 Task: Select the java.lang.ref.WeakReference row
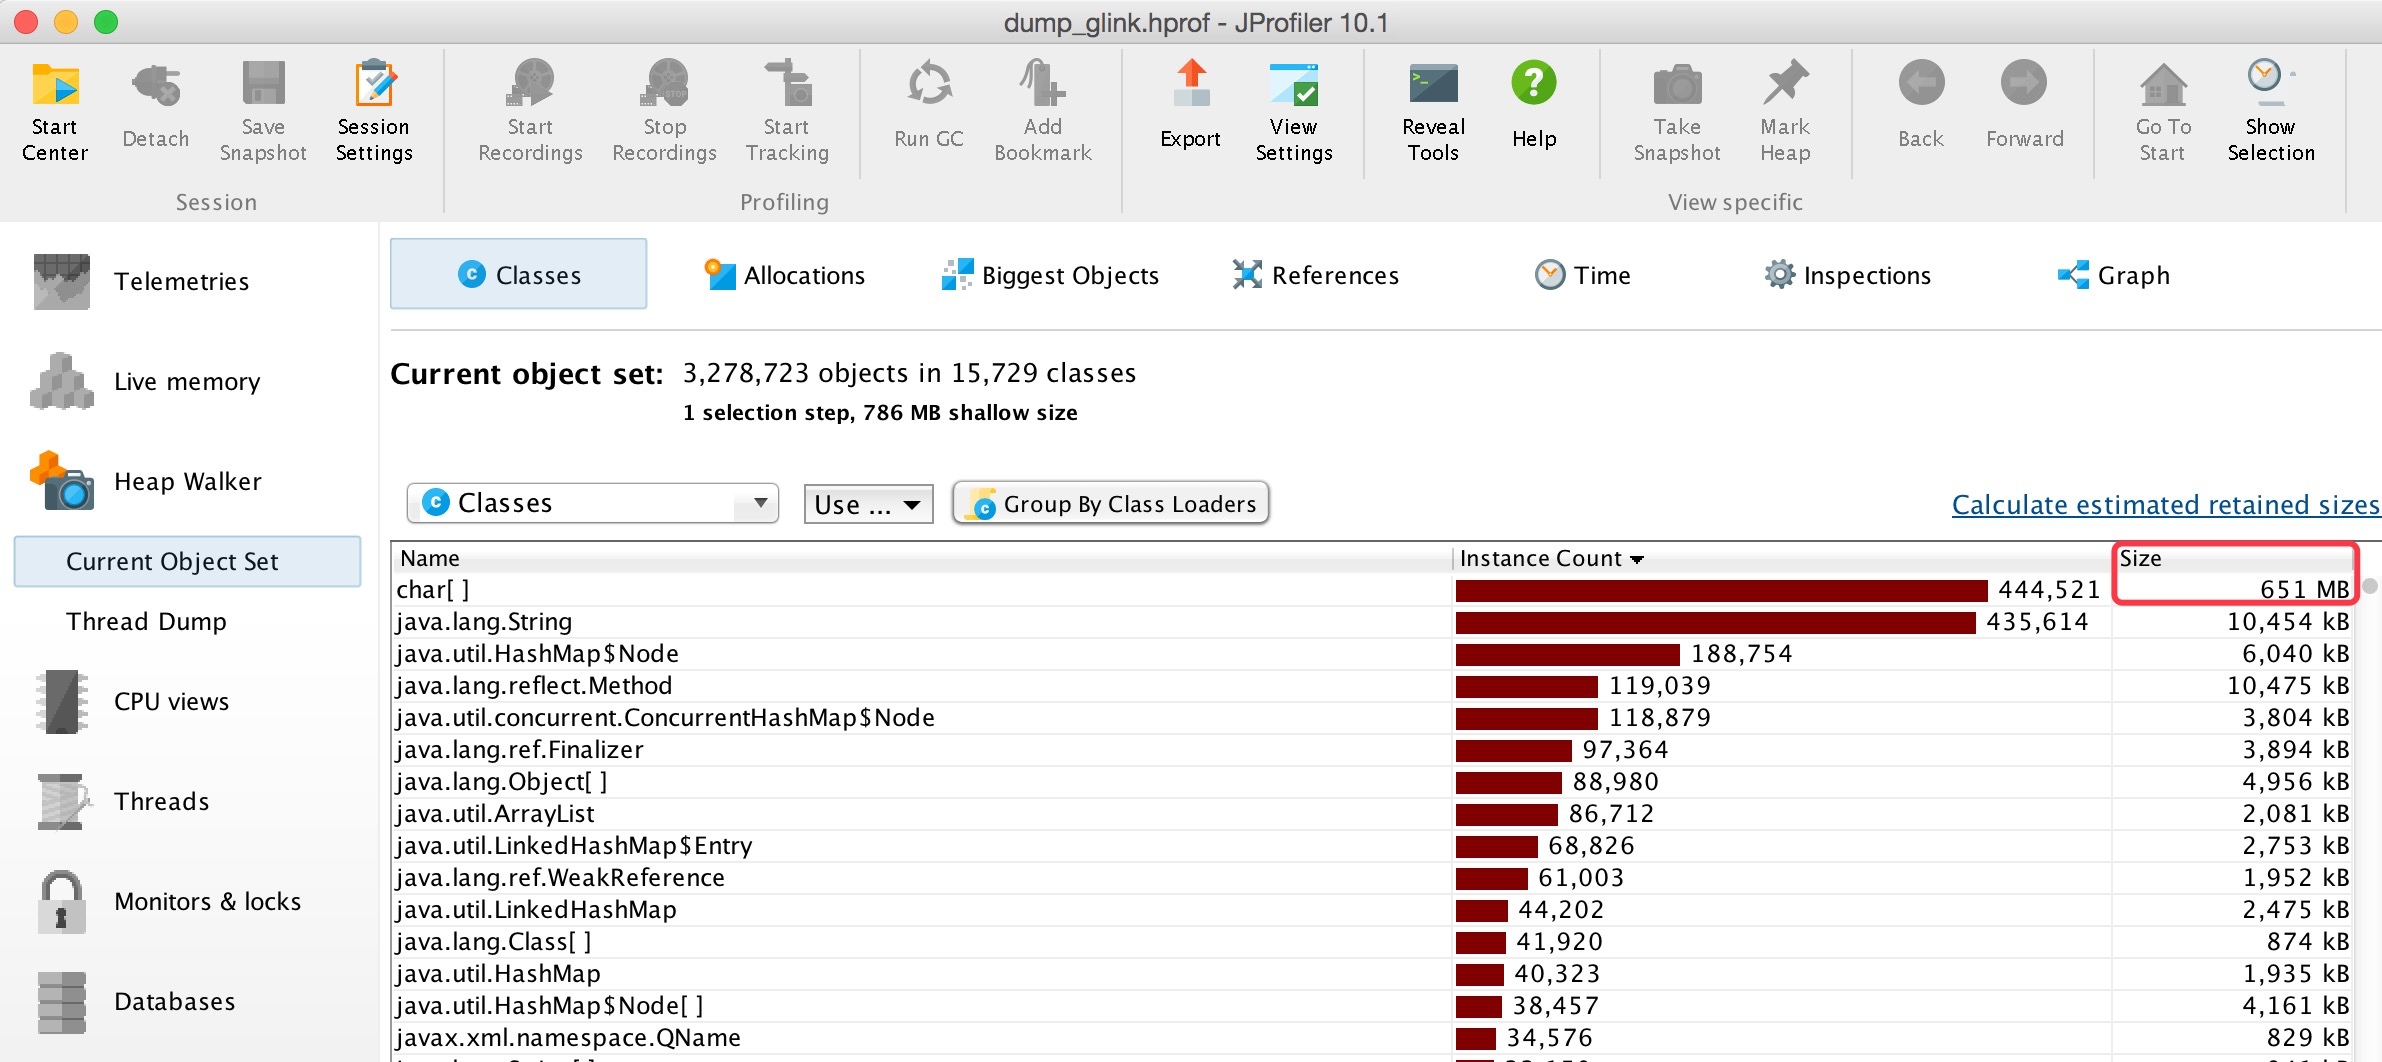1372,878
